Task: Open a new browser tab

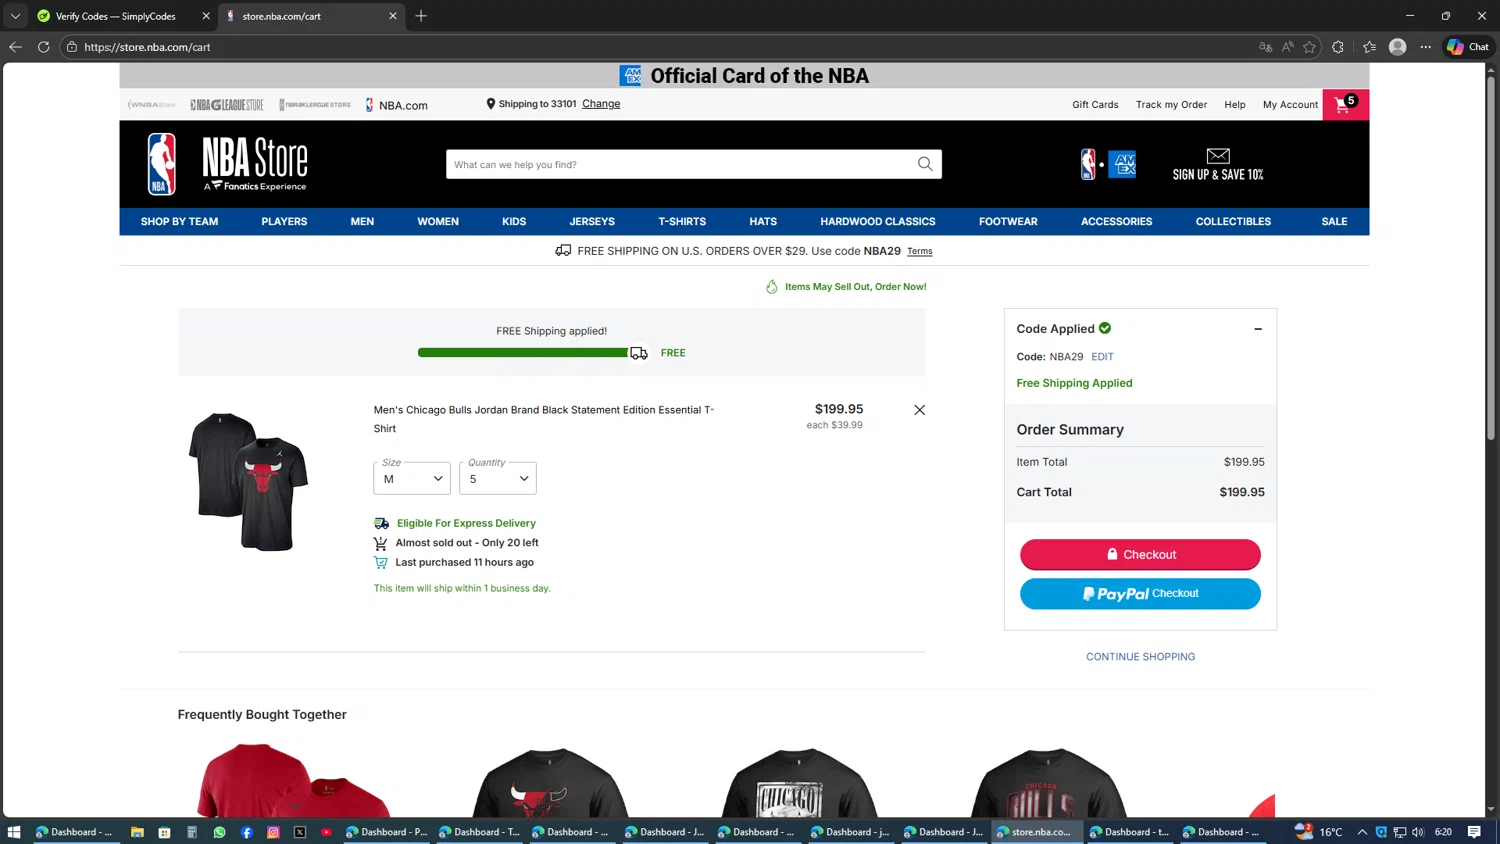Action: coord(421,16)
